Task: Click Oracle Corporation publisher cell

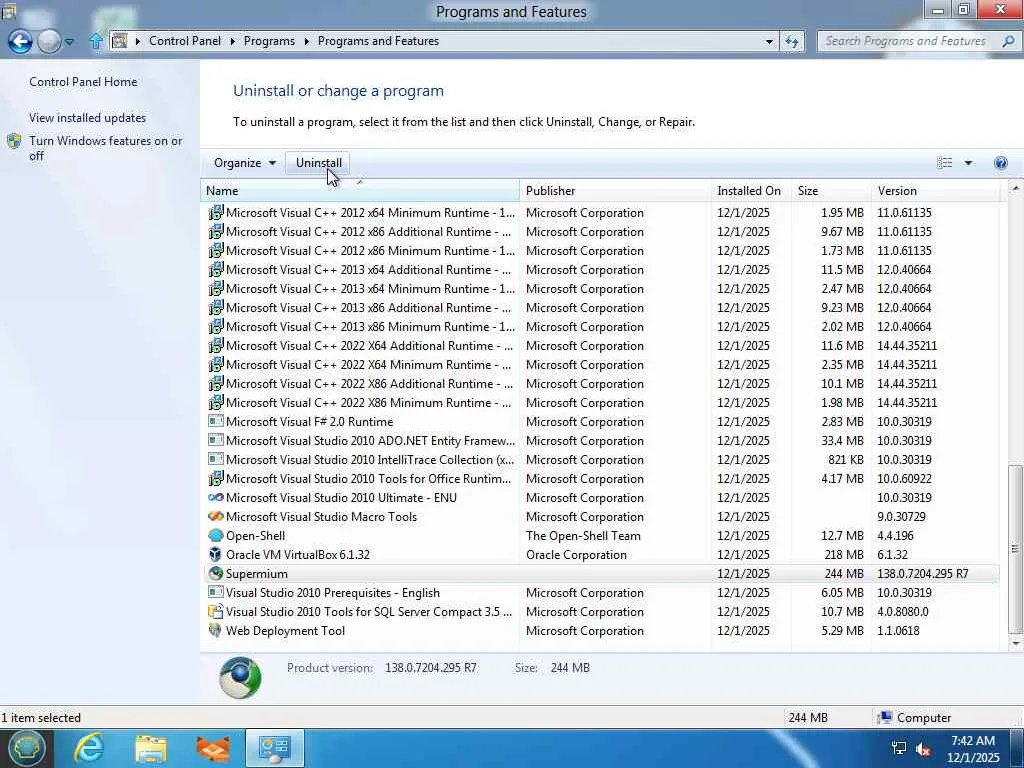Action: pyautogui.click(x=576, y=554)
